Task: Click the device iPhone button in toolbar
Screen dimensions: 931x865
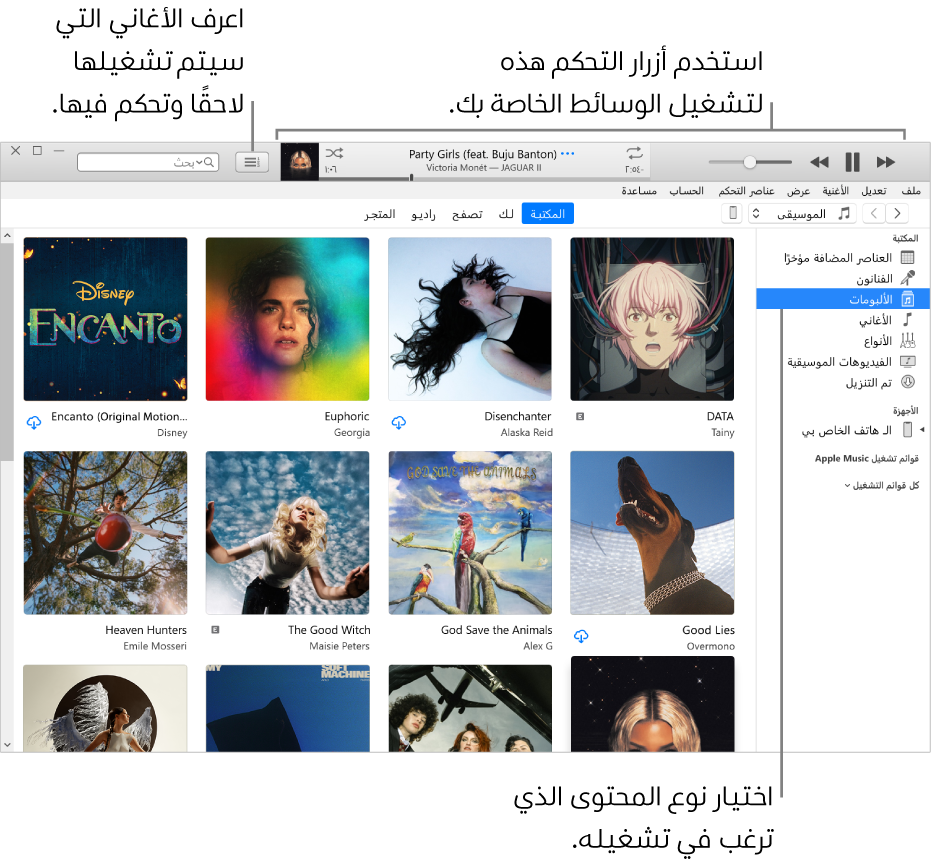Action: coord(733,213)
